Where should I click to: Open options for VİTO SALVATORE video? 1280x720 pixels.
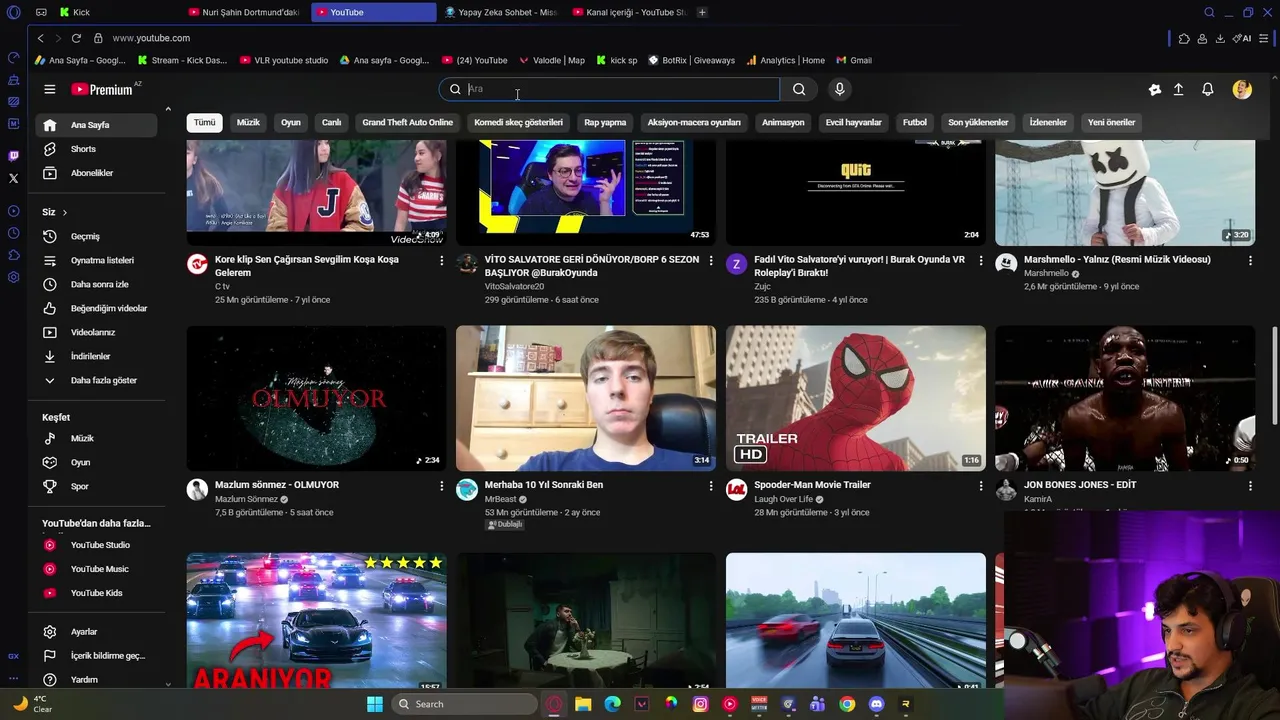711,260
